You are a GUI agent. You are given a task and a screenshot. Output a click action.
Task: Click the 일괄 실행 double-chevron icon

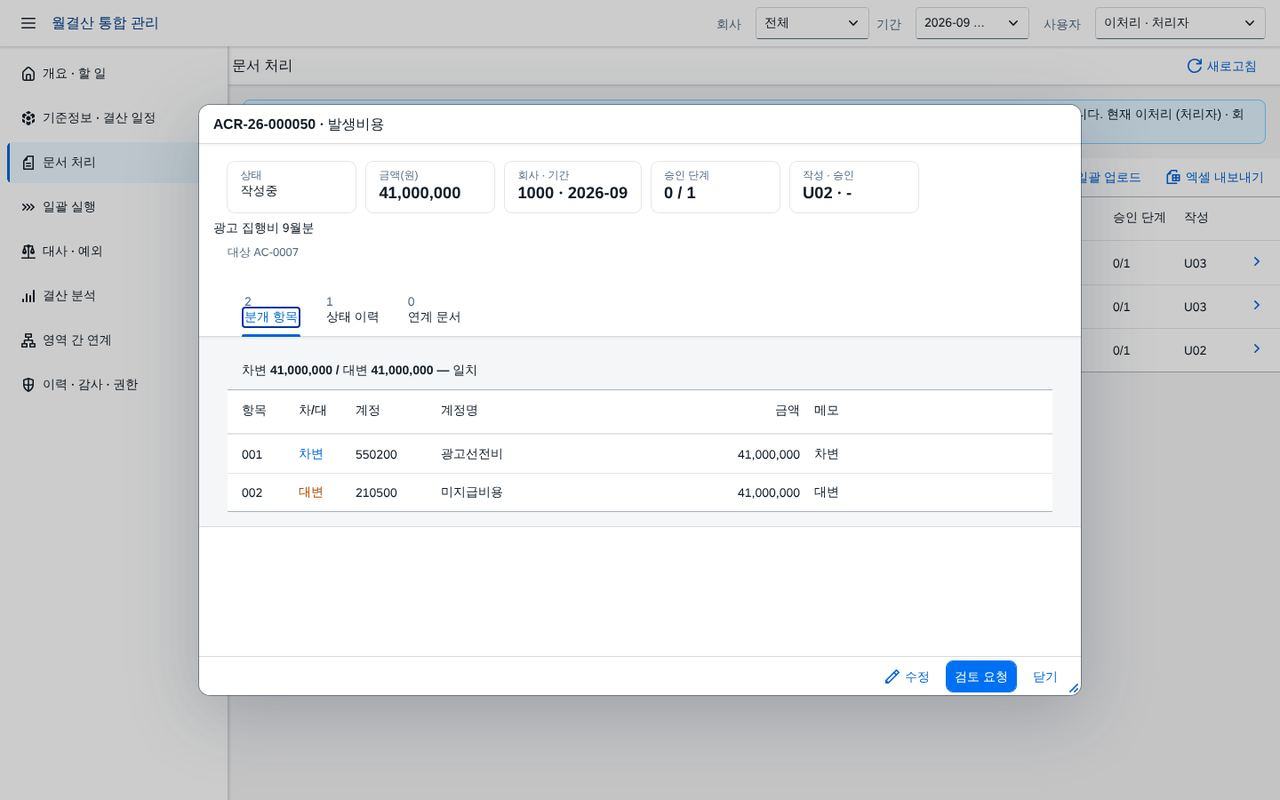pyautogui.click(x=28, y=207)
